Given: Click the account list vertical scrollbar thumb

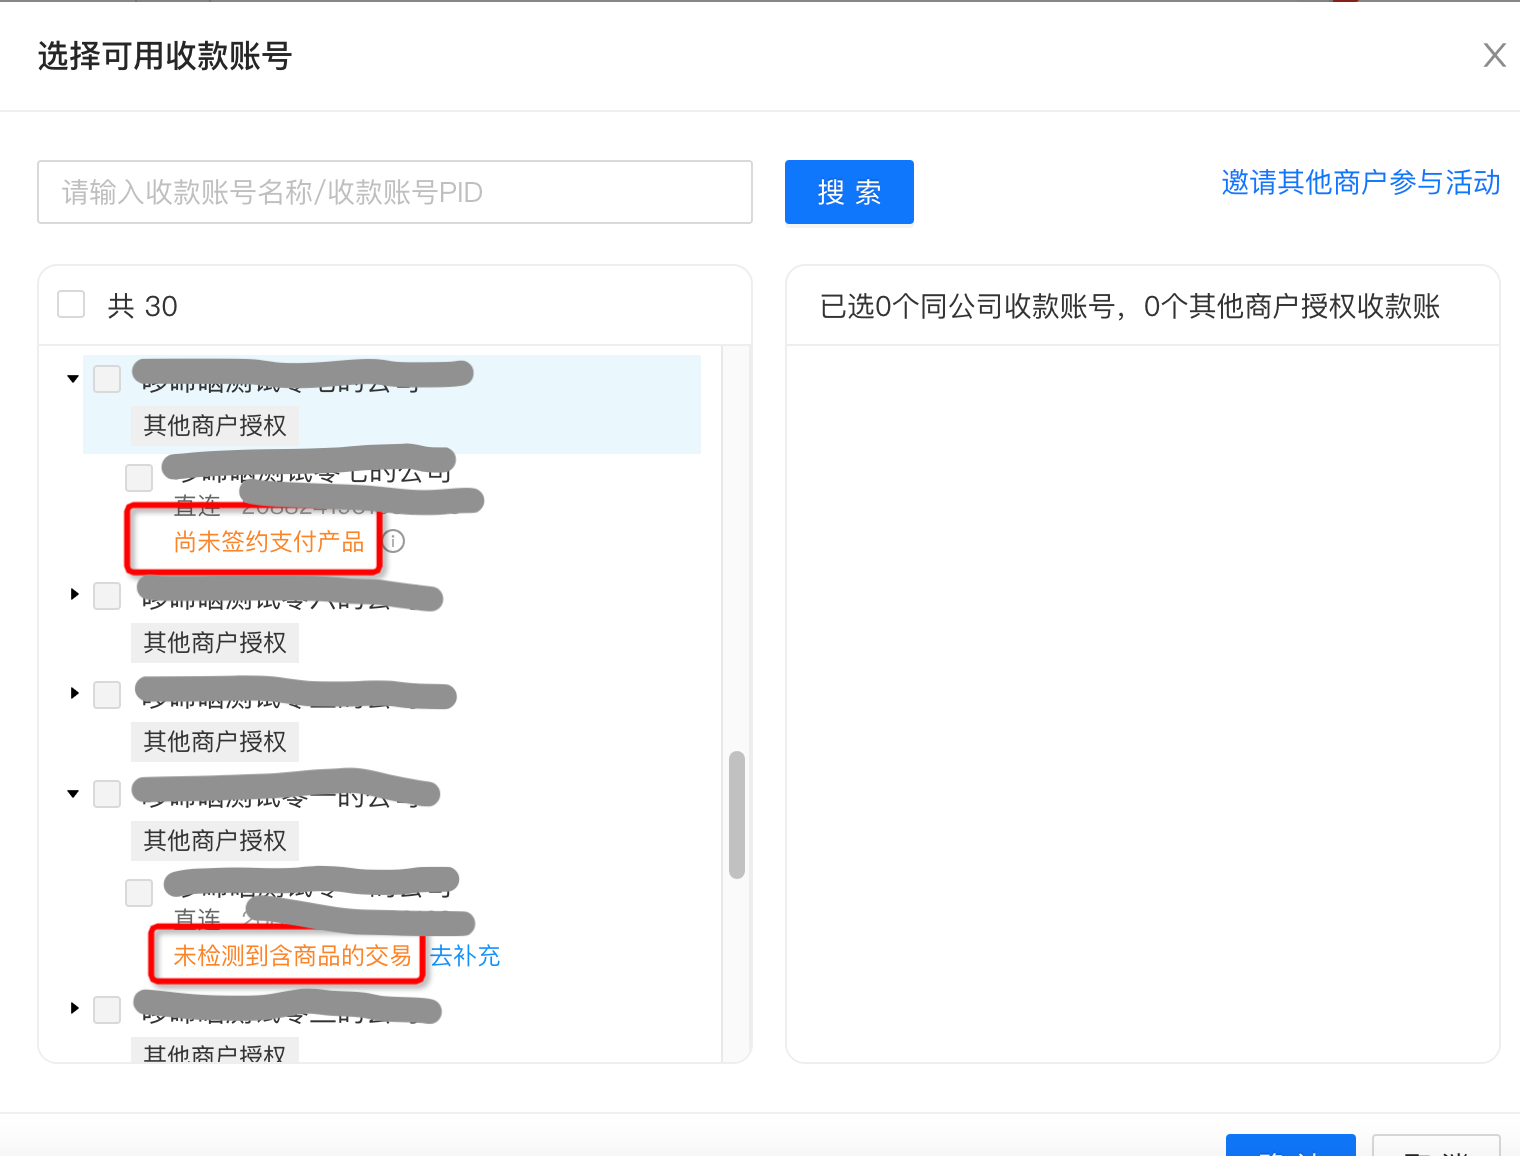Looking at the screenshot, I should click(x=737, y=814).
